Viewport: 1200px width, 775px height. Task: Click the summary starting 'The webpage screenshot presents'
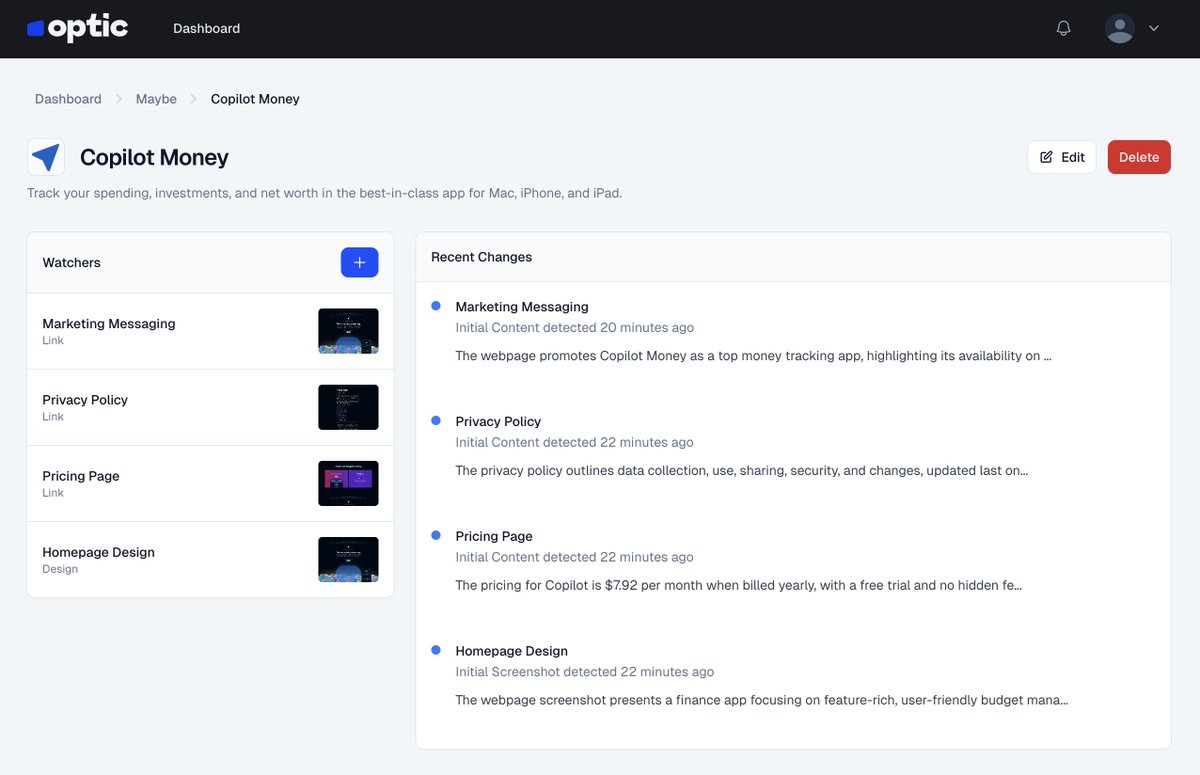[x=762, y=700]
